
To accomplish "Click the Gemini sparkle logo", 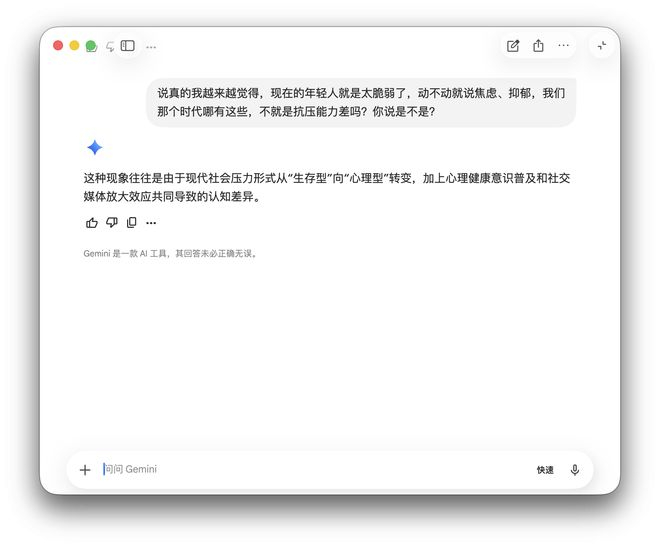I will 95,148.
